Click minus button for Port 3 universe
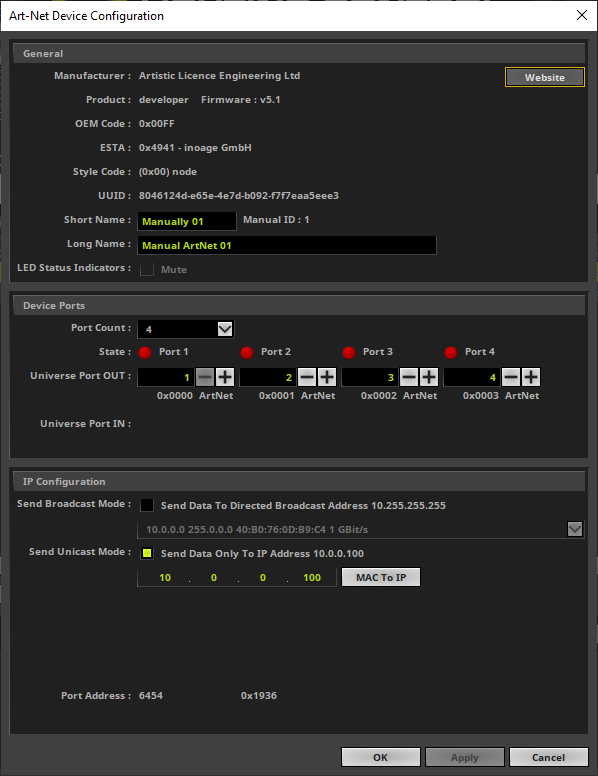598x776 pixels. [409, 377]
